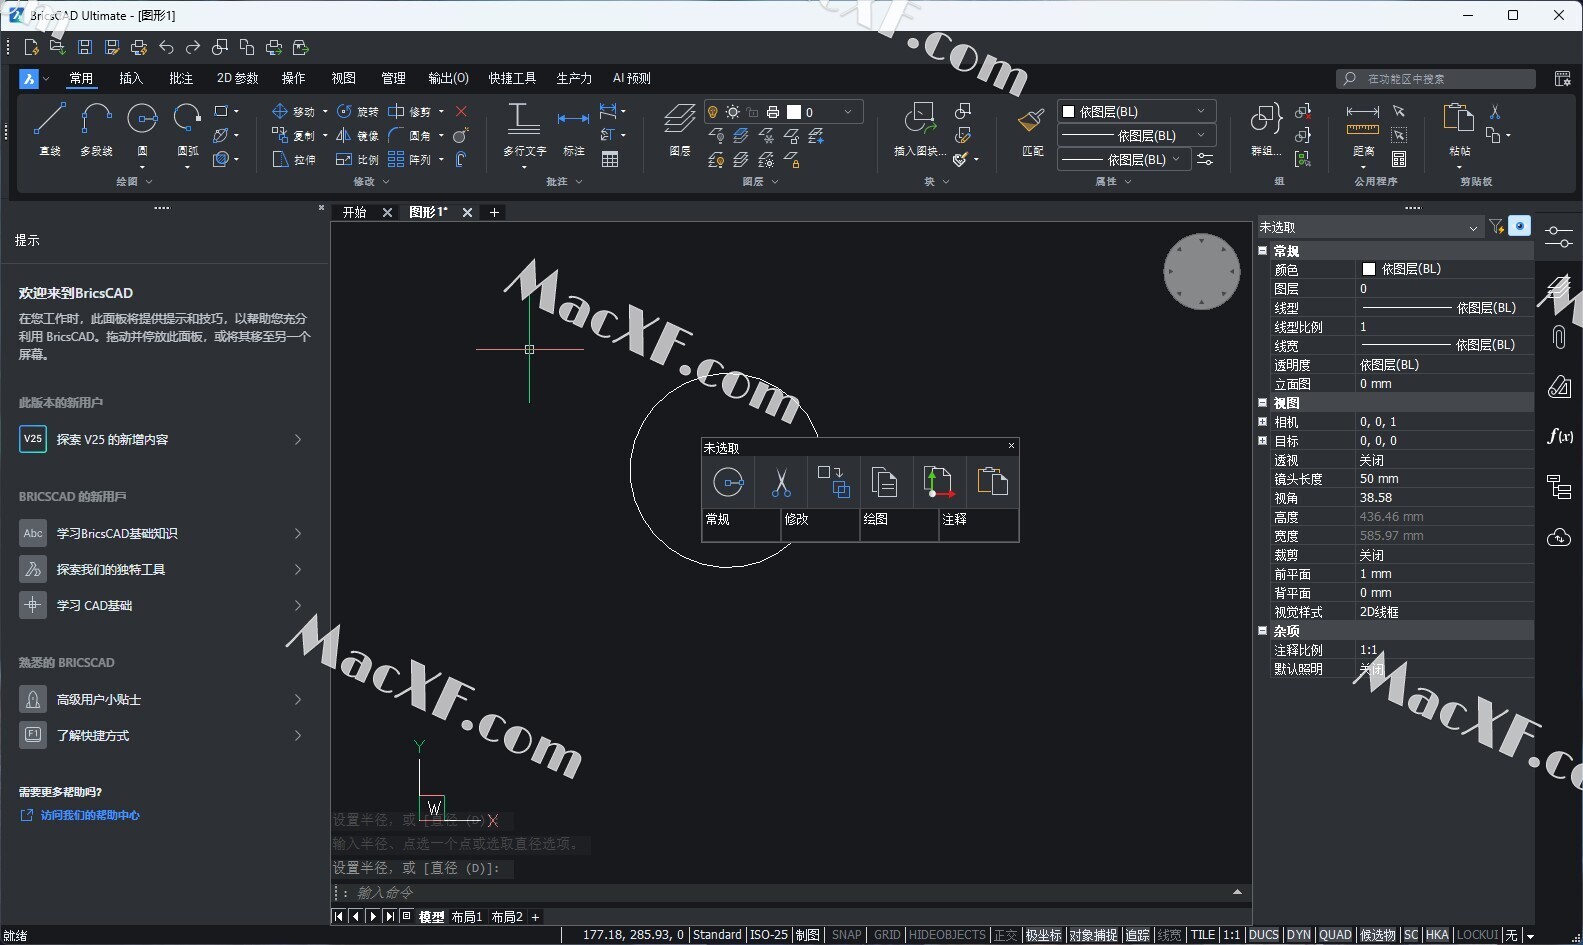Viewport: 1583px width, 945px height.
Task: Insert a table from the annotate group
Action: [x=610, y=160]
